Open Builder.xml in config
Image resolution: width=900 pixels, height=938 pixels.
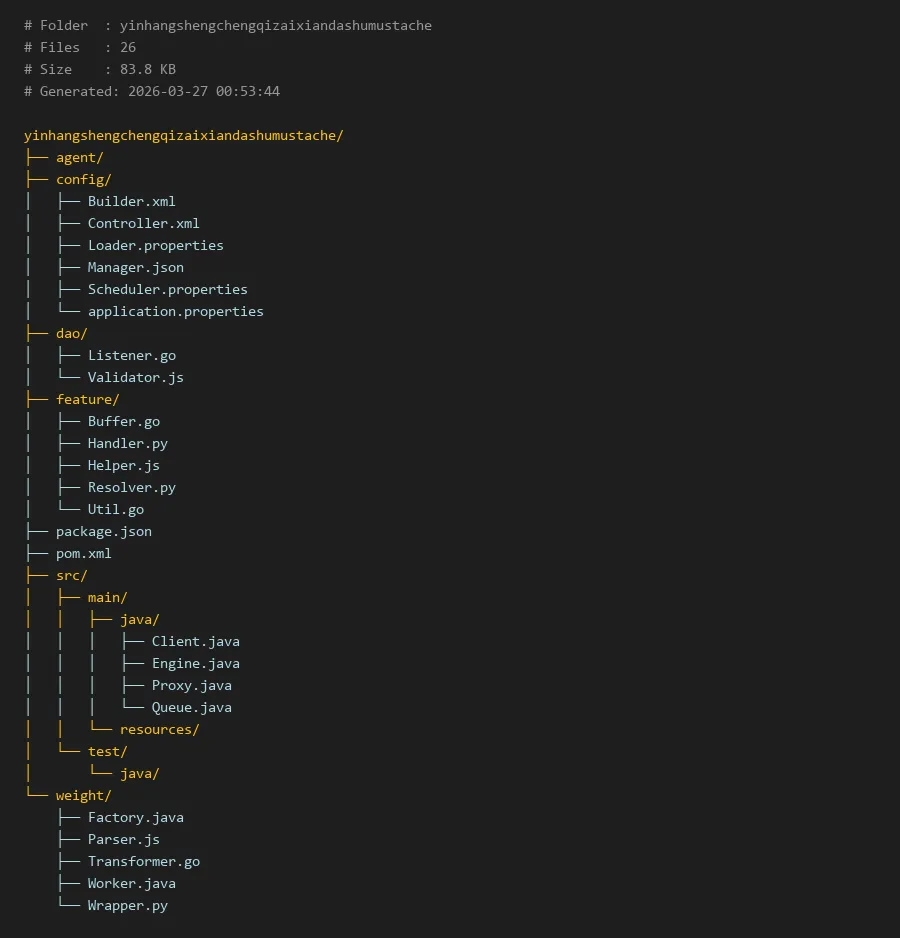pos(131,201)
